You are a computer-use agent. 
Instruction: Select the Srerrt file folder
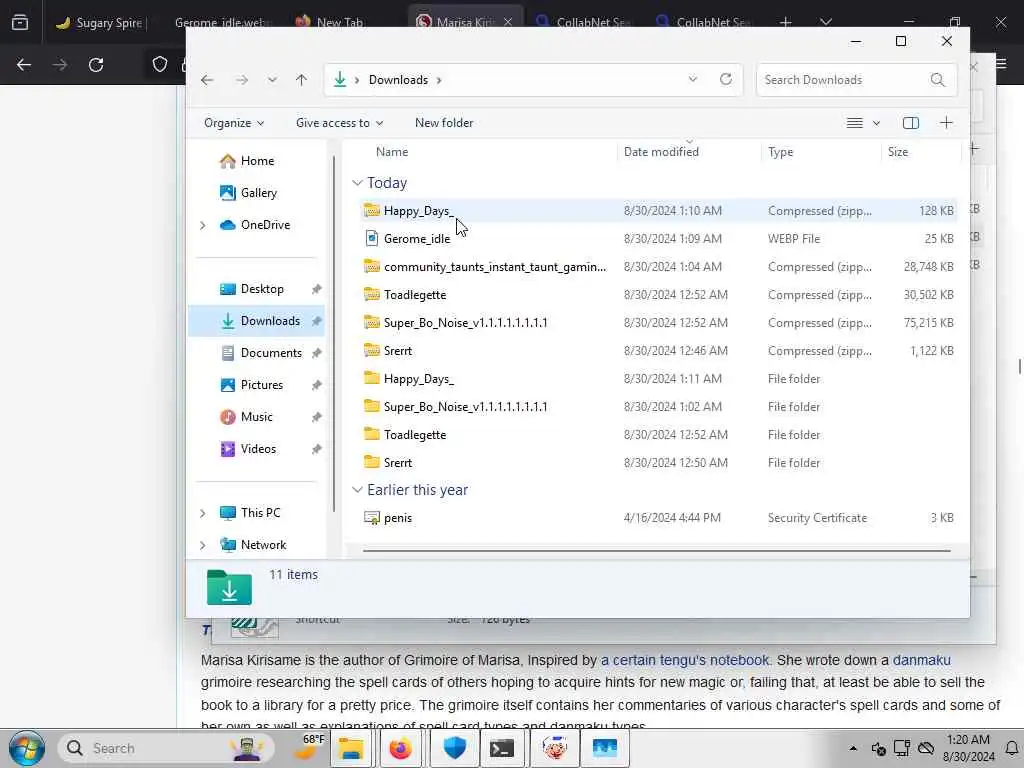click(658, 462)
